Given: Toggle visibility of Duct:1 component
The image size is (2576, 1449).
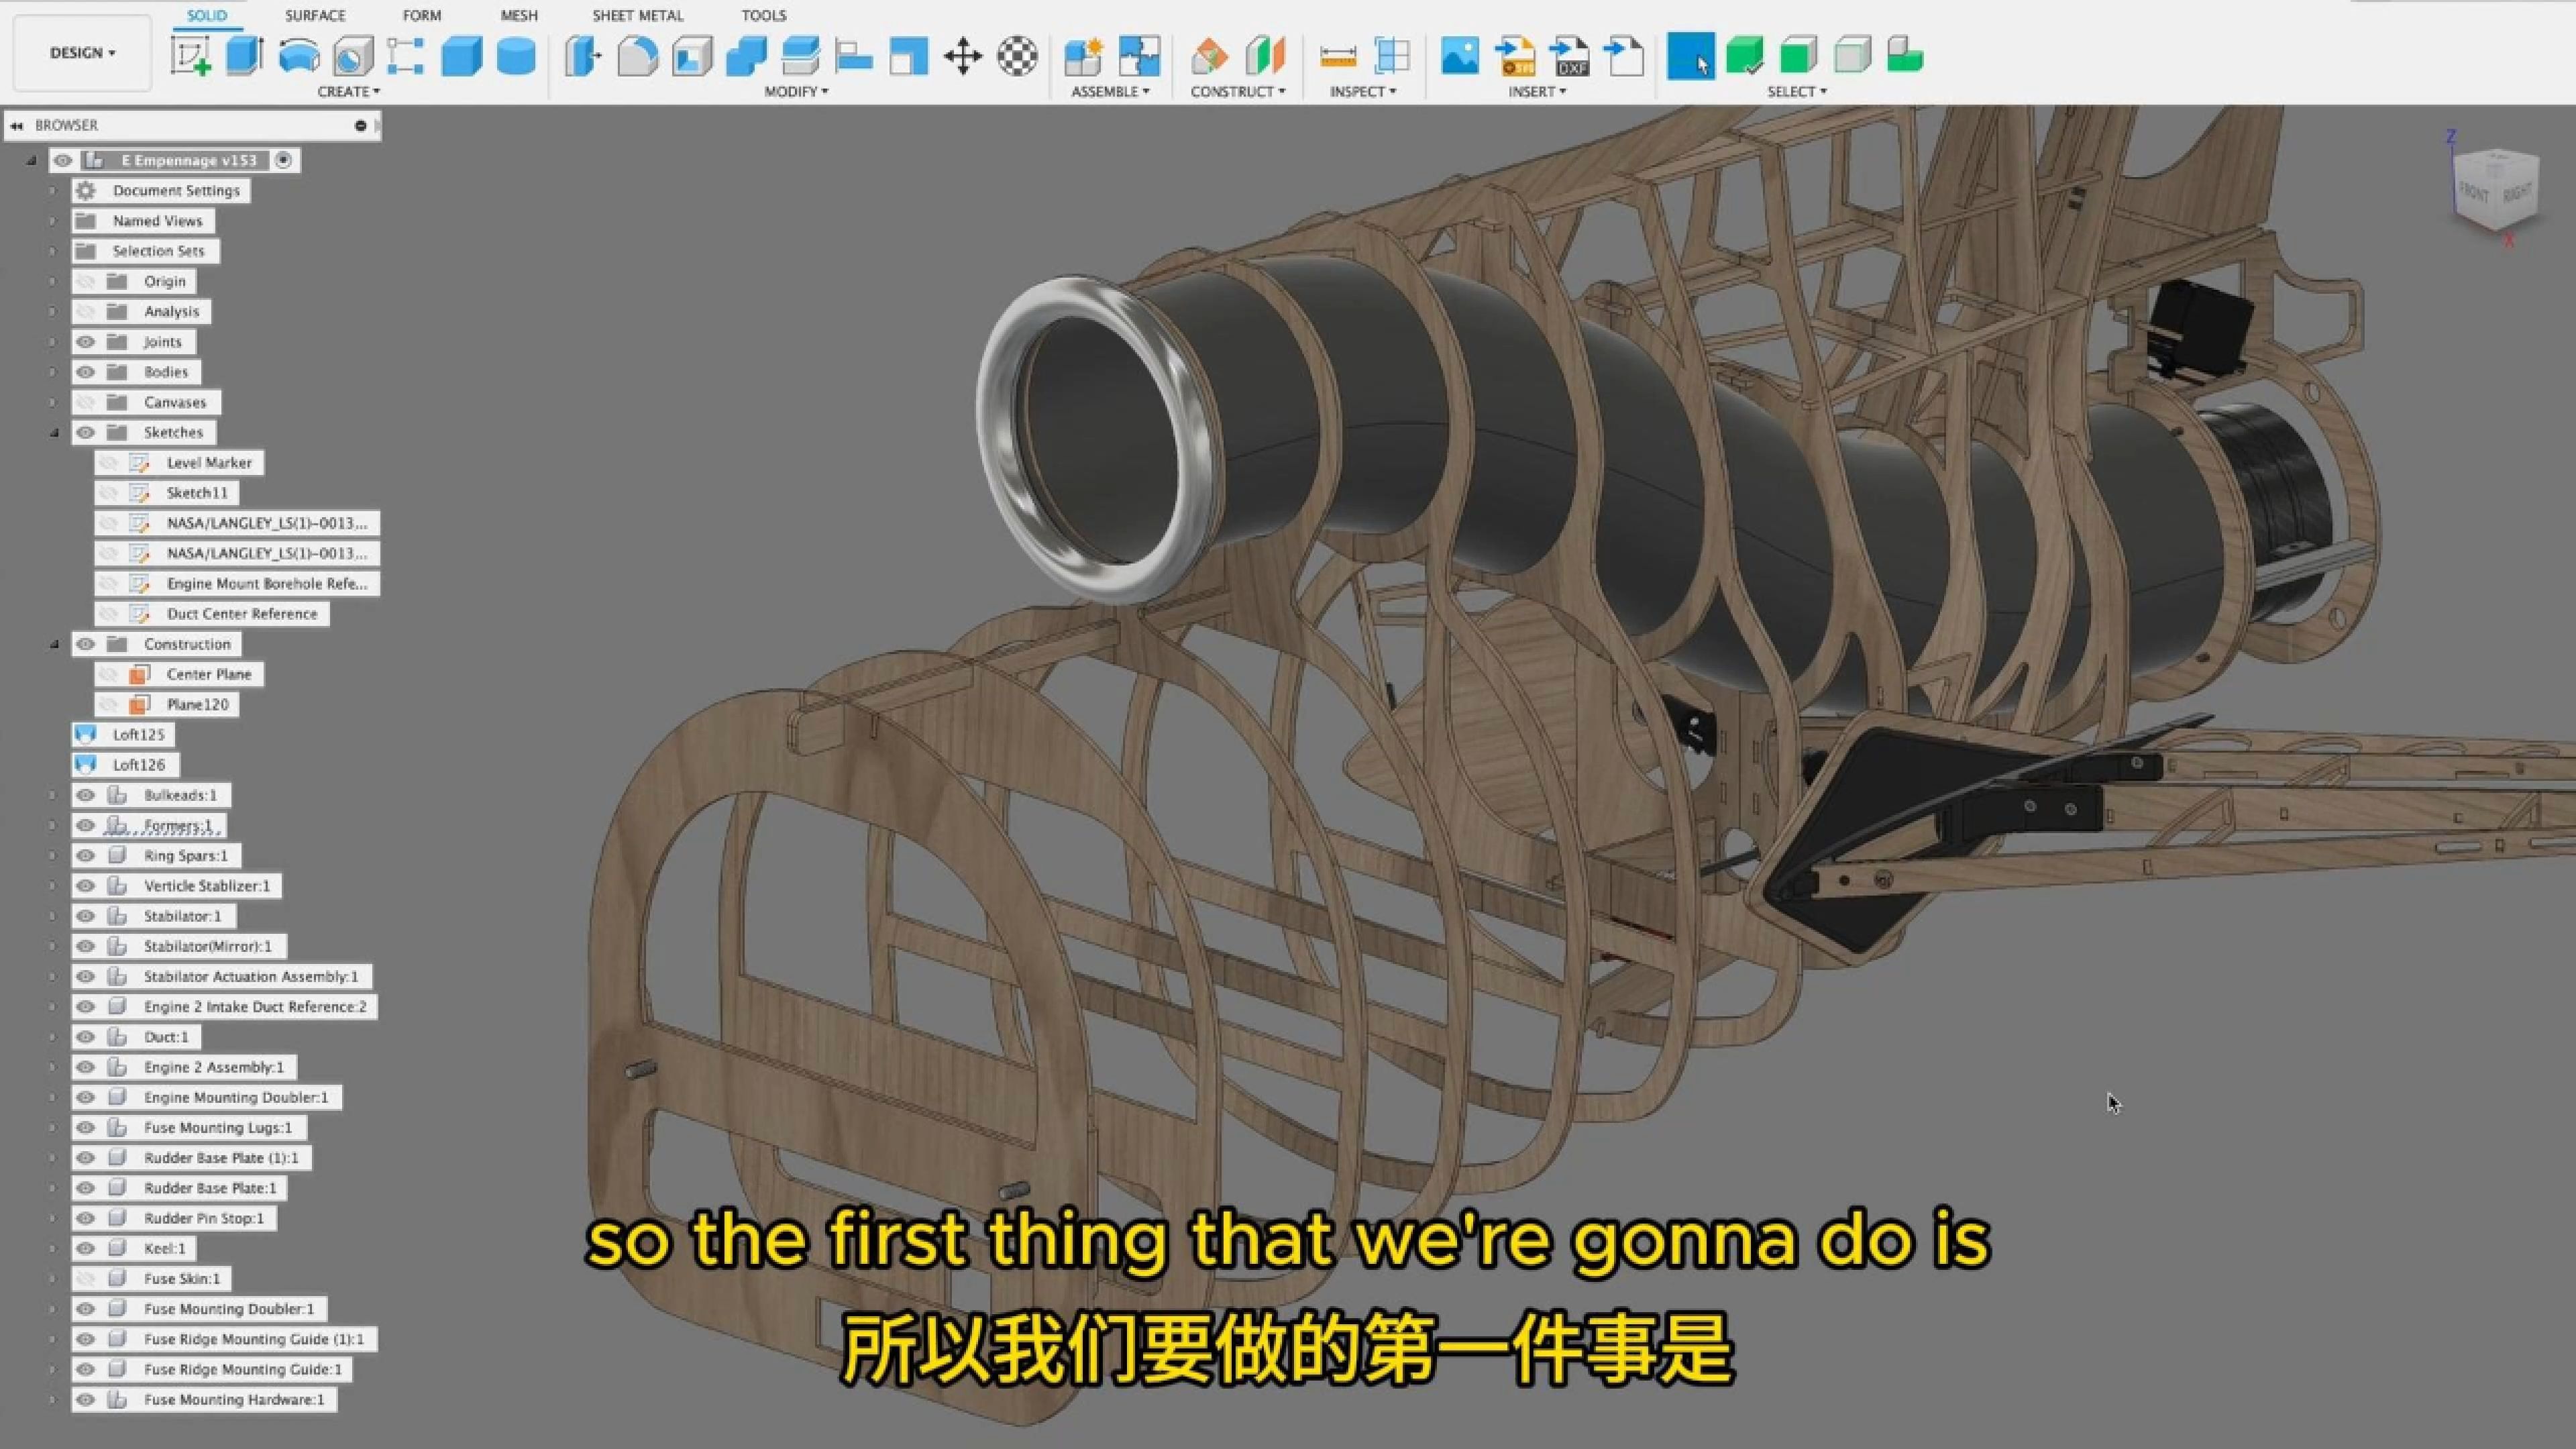Looking at the screenshot, I should click(85, 1037).
